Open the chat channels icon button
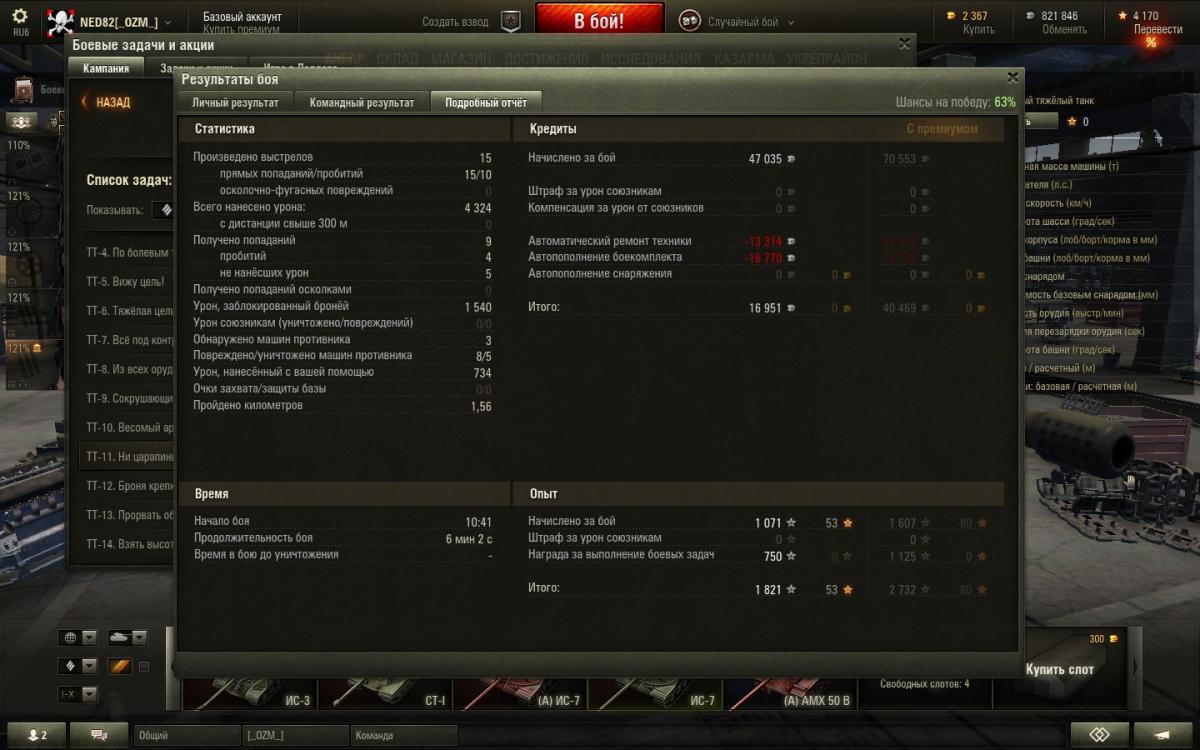This screenshot has width=1200, height=750. tap(101, 735)
